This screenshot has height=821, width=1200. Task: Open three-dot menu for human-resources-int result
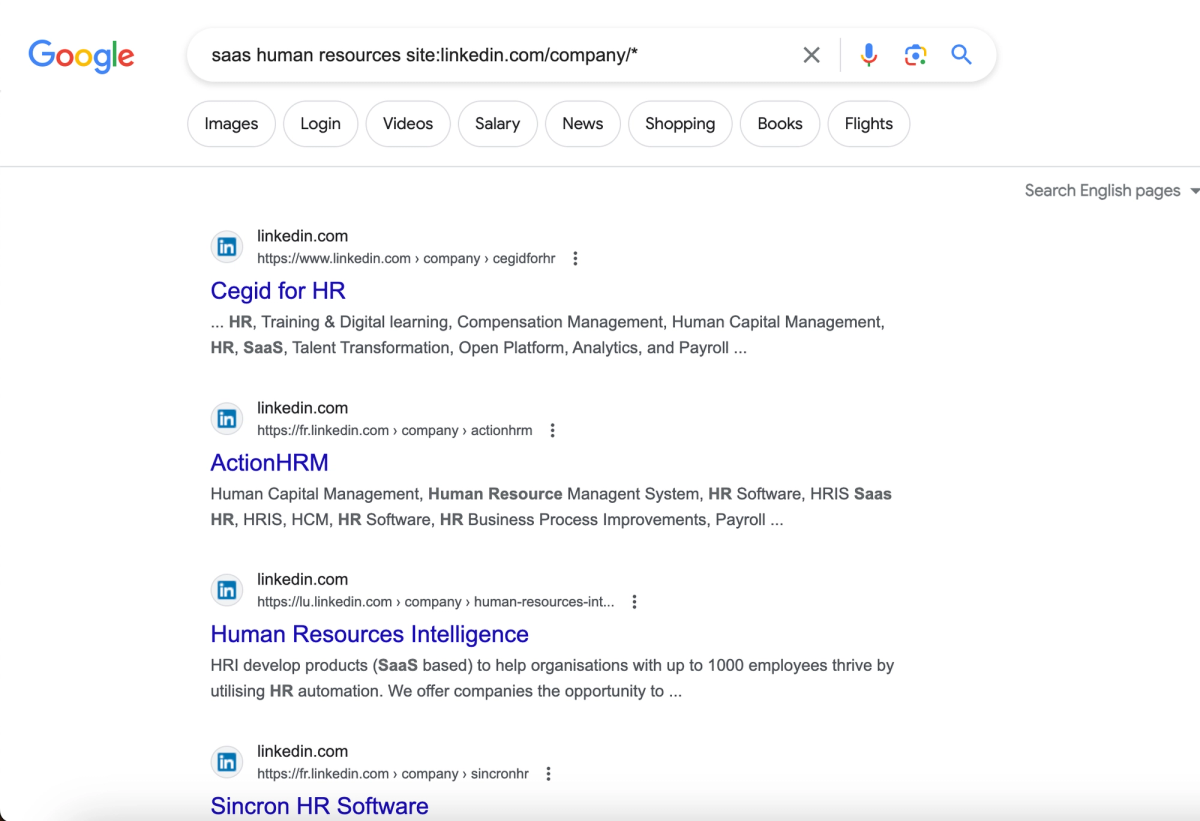634,602
